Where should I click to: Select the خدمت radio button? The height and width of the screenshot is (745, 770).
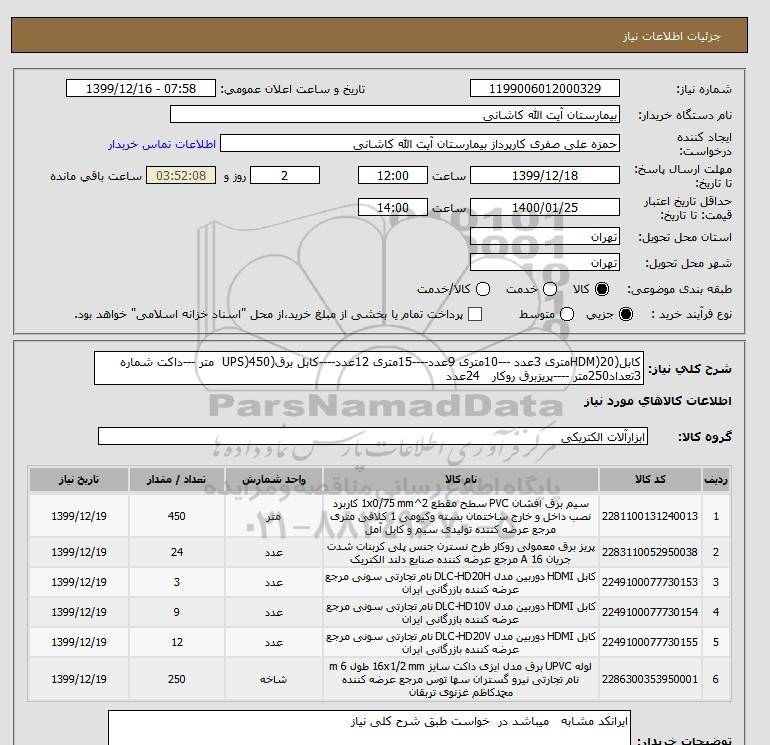coord(550,289)
